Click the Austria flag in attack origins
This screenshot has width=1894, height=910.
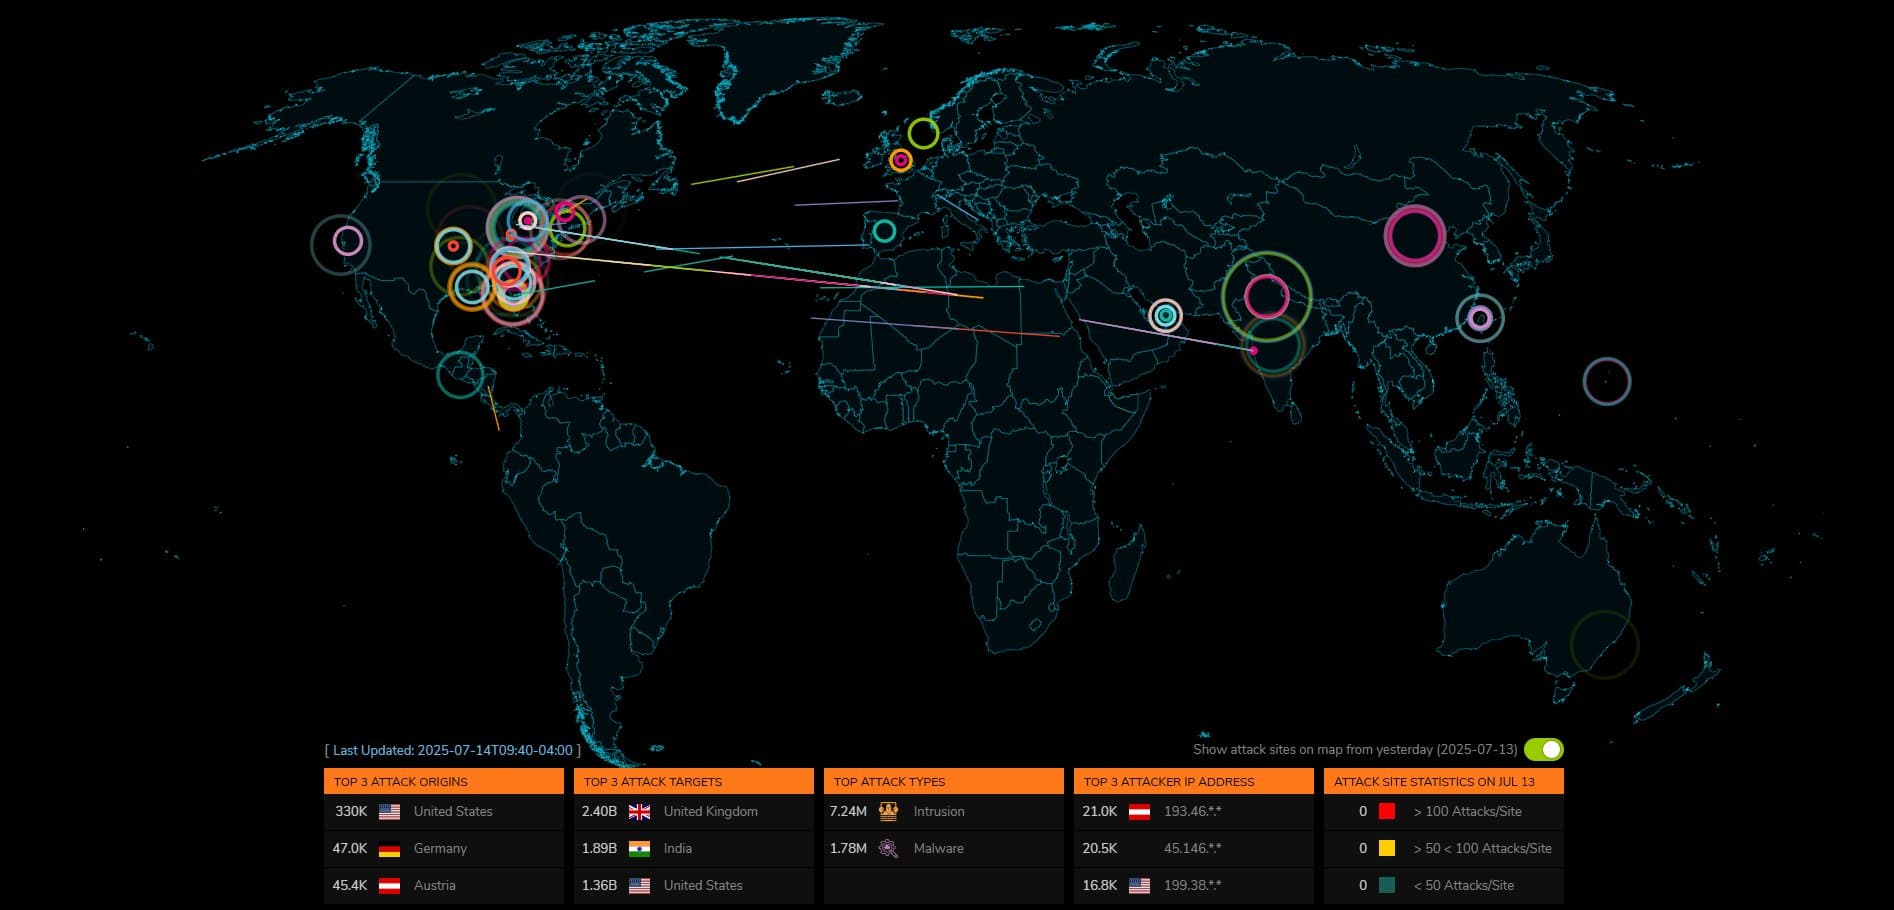389,886
